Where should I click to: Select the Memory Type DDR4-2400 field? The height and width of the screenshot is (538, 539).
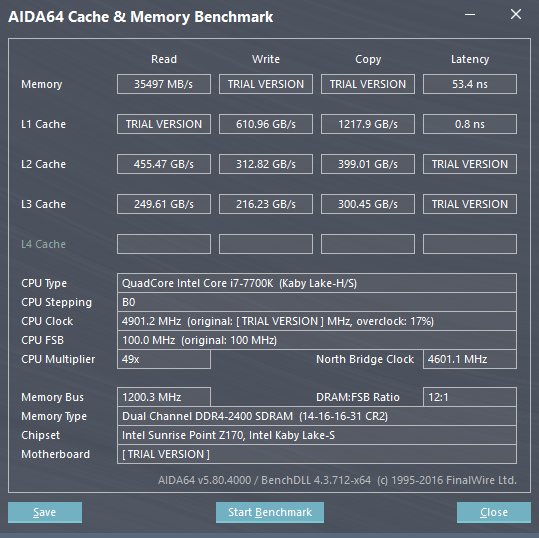click(x=317, y=416)
